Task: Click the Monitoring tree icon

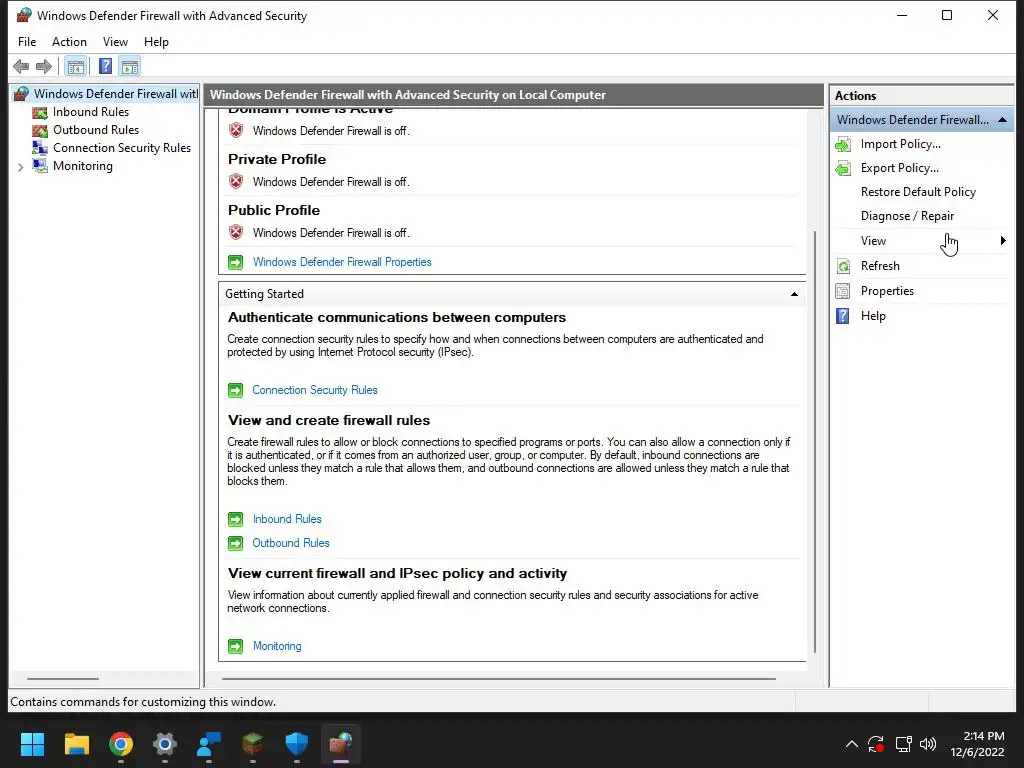Action: point(40,166)
